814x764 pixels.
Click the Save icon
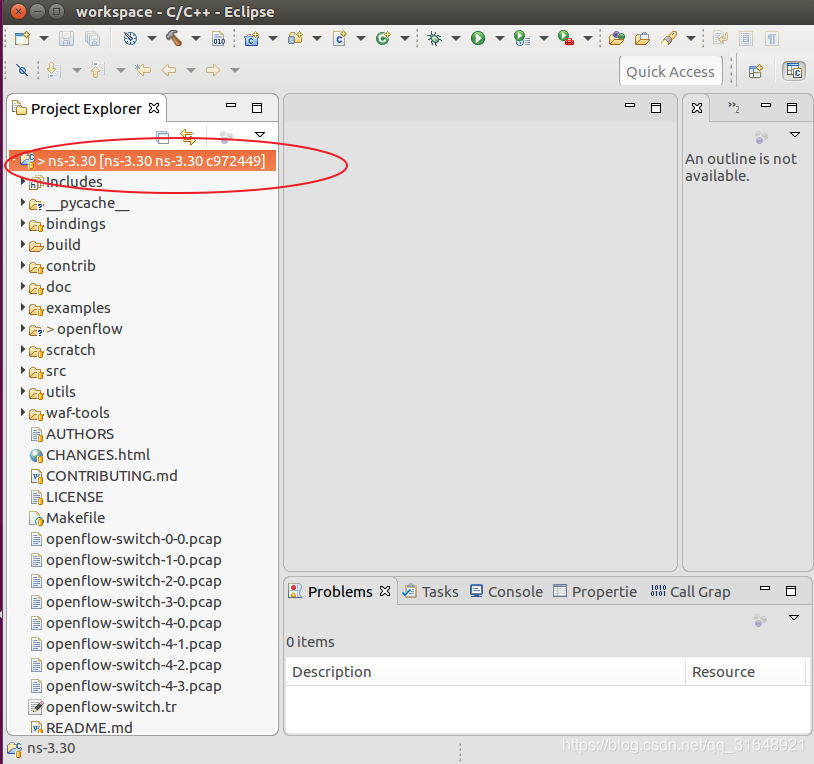pyautogui.click(x=66, y=38)
